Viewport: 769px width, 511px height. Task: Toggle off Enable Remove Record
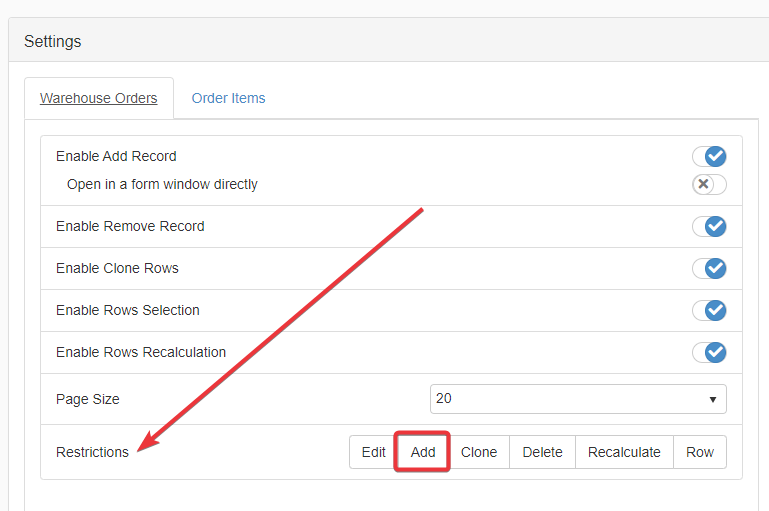point(709,227)
